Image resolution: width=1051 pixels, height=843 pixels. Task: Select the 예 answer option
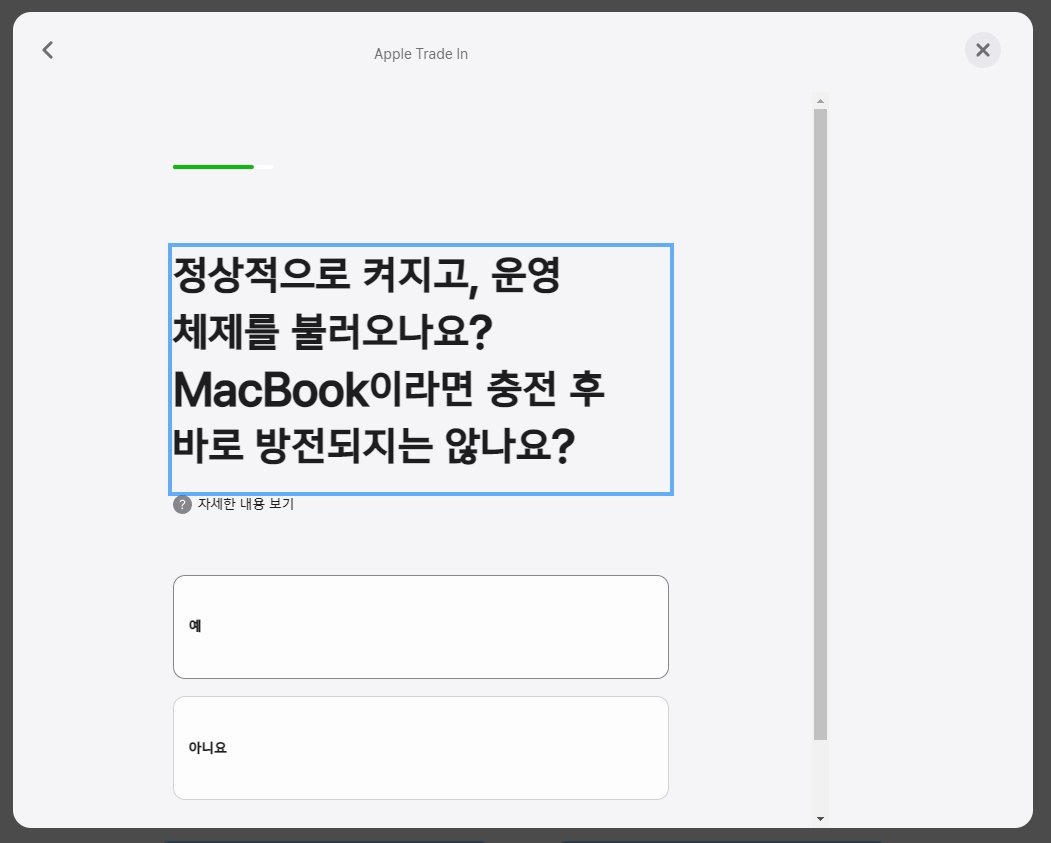click(421, 627)
